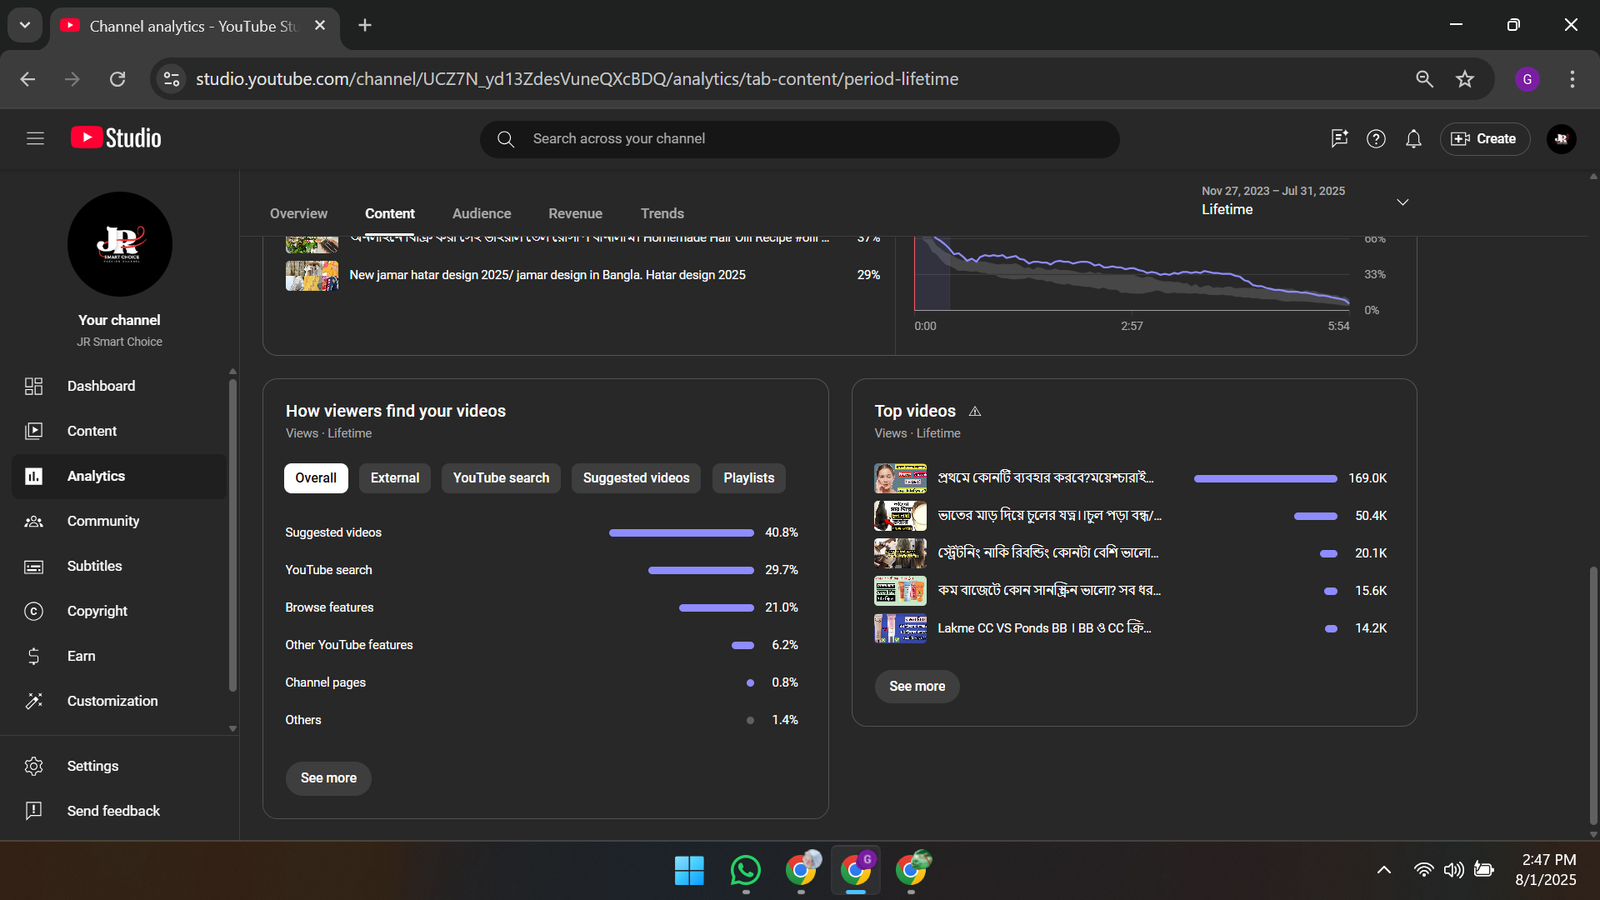The image size is (1600, 900).
Task: Click the Other YouTube features row
Action: [x=541, y=645]
